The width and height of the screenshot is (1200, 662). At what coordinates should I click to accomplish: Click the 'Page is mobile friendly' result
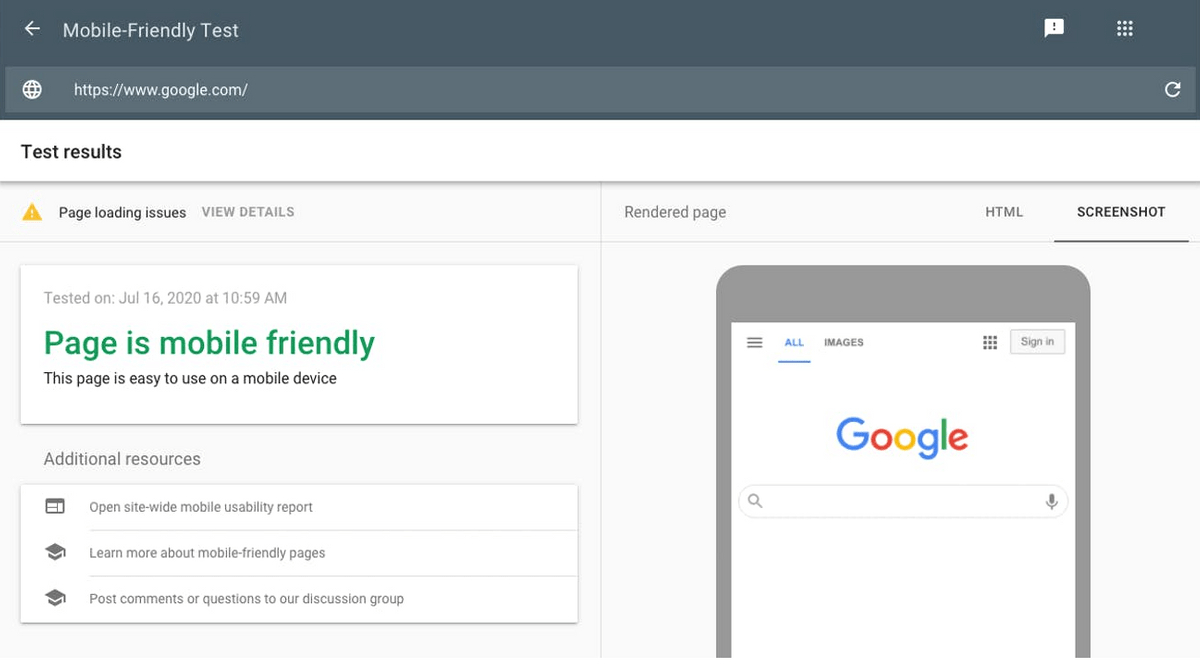coord(209,343)
